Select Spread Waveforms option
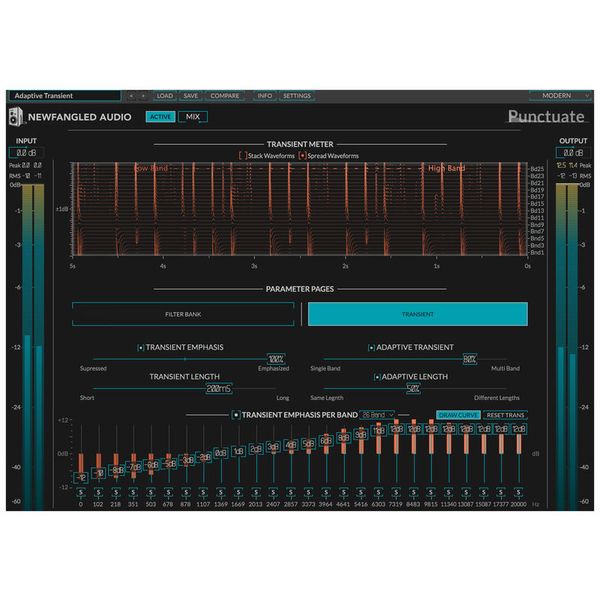This screenshot has width=600, height=600. pos(302,156)
